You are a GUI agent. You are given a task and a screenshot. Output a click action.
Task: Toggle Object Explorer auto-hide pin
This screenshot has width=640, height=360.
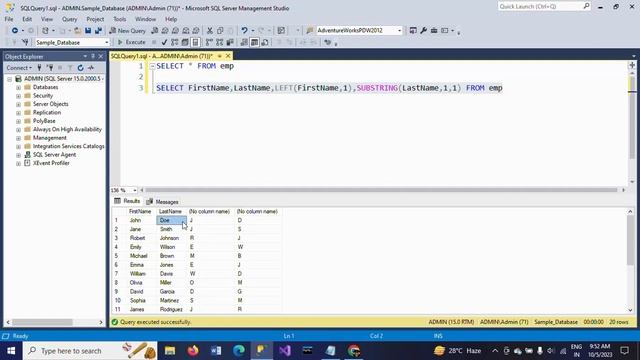[93, 56]
